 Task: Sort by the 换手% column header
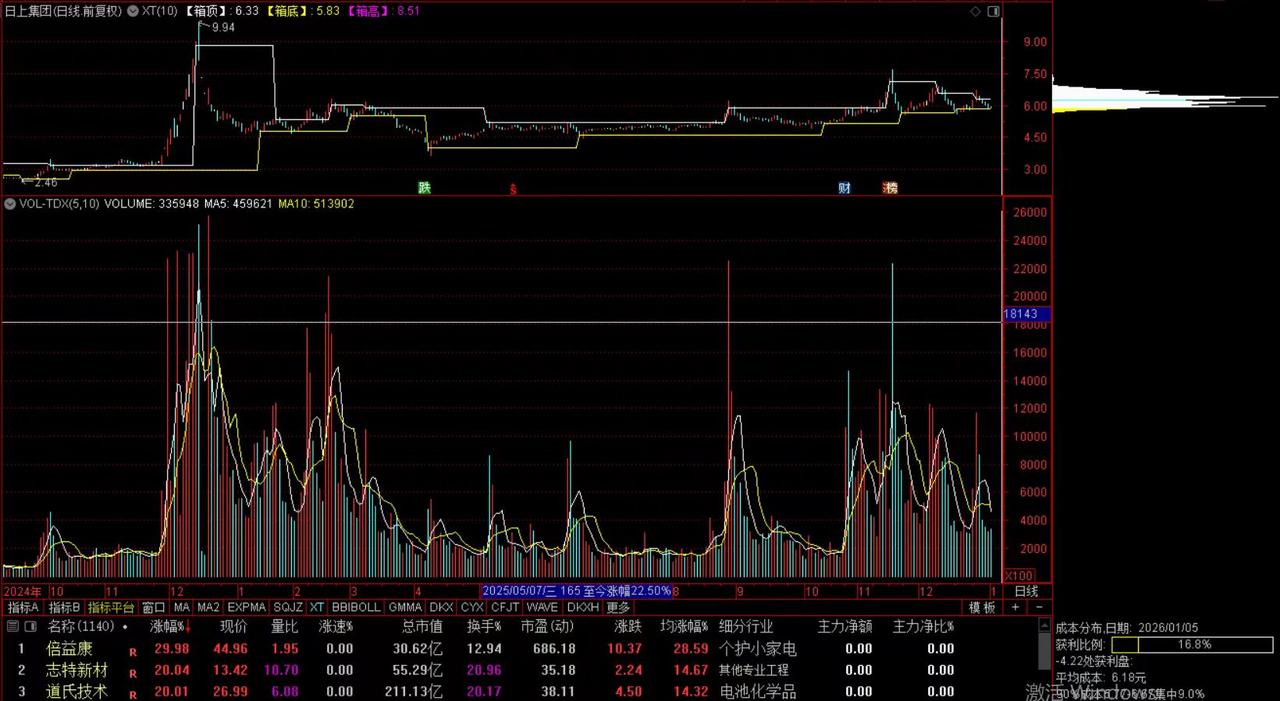485,626
